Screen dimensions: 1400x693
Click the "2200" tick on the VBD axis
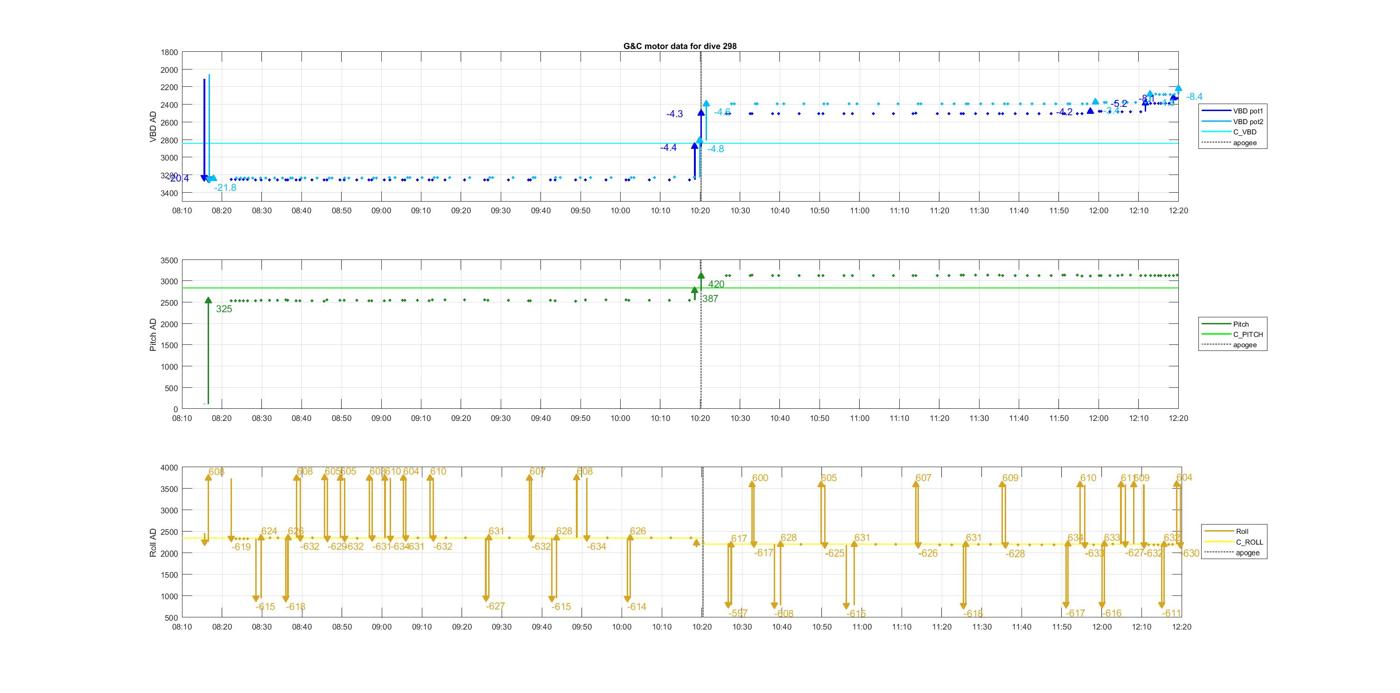point(169,87)
